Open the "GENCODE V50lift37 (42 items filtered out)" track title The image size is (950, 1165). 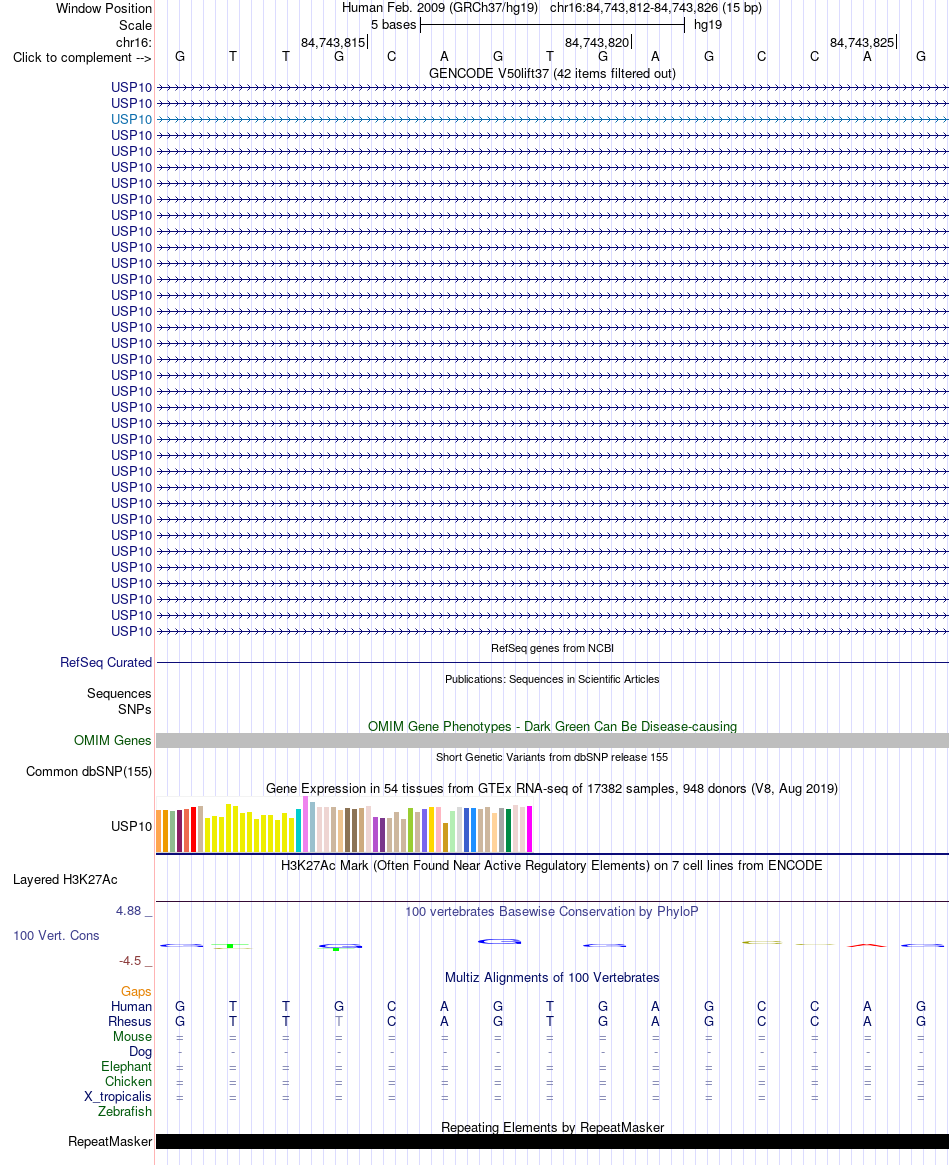(552, 74)
